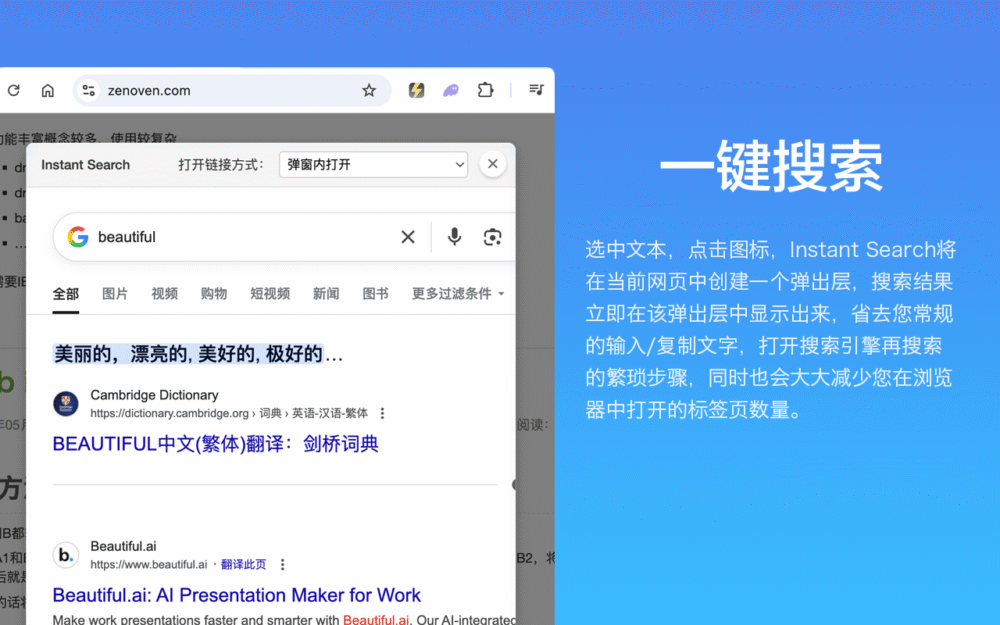Start Google voice search with the microphone

pos(454,237)
